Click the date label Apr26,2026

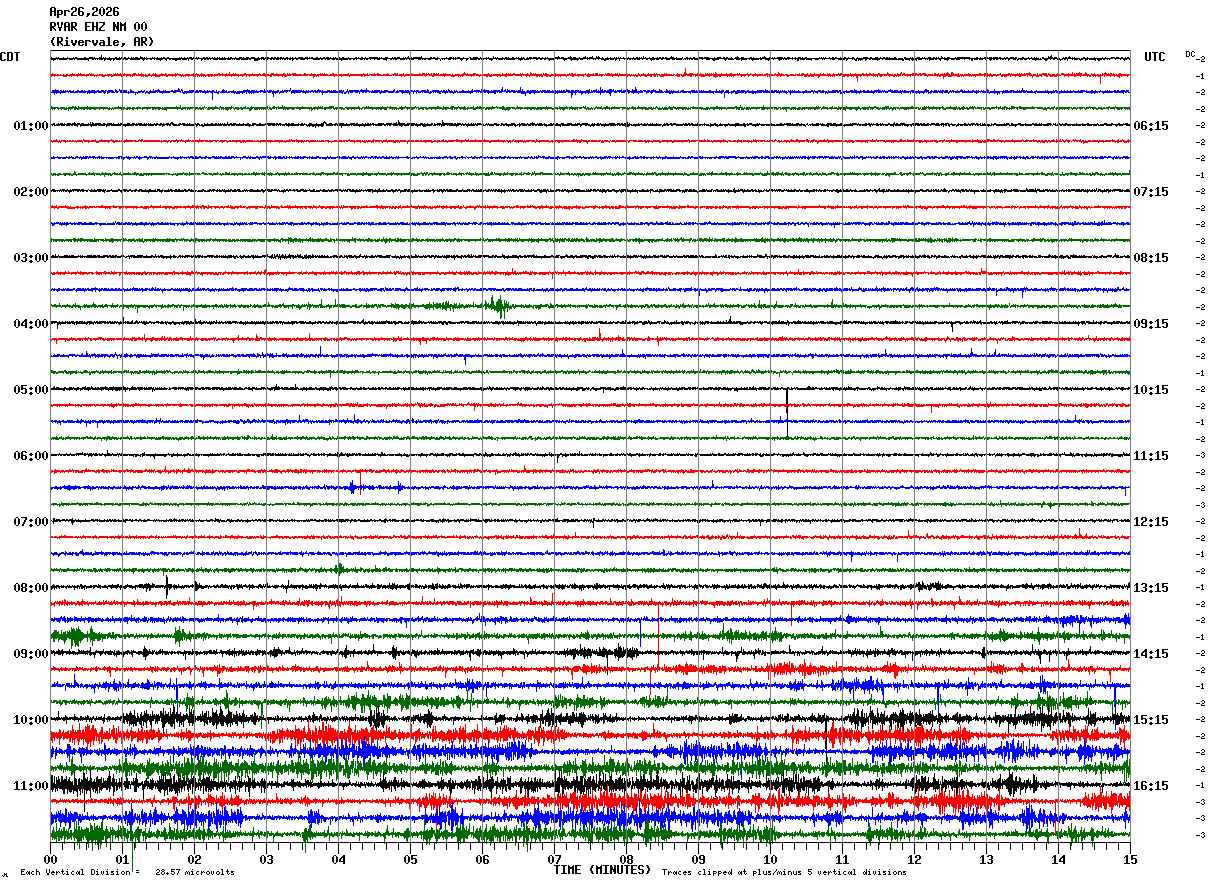[x=84, y=12]
